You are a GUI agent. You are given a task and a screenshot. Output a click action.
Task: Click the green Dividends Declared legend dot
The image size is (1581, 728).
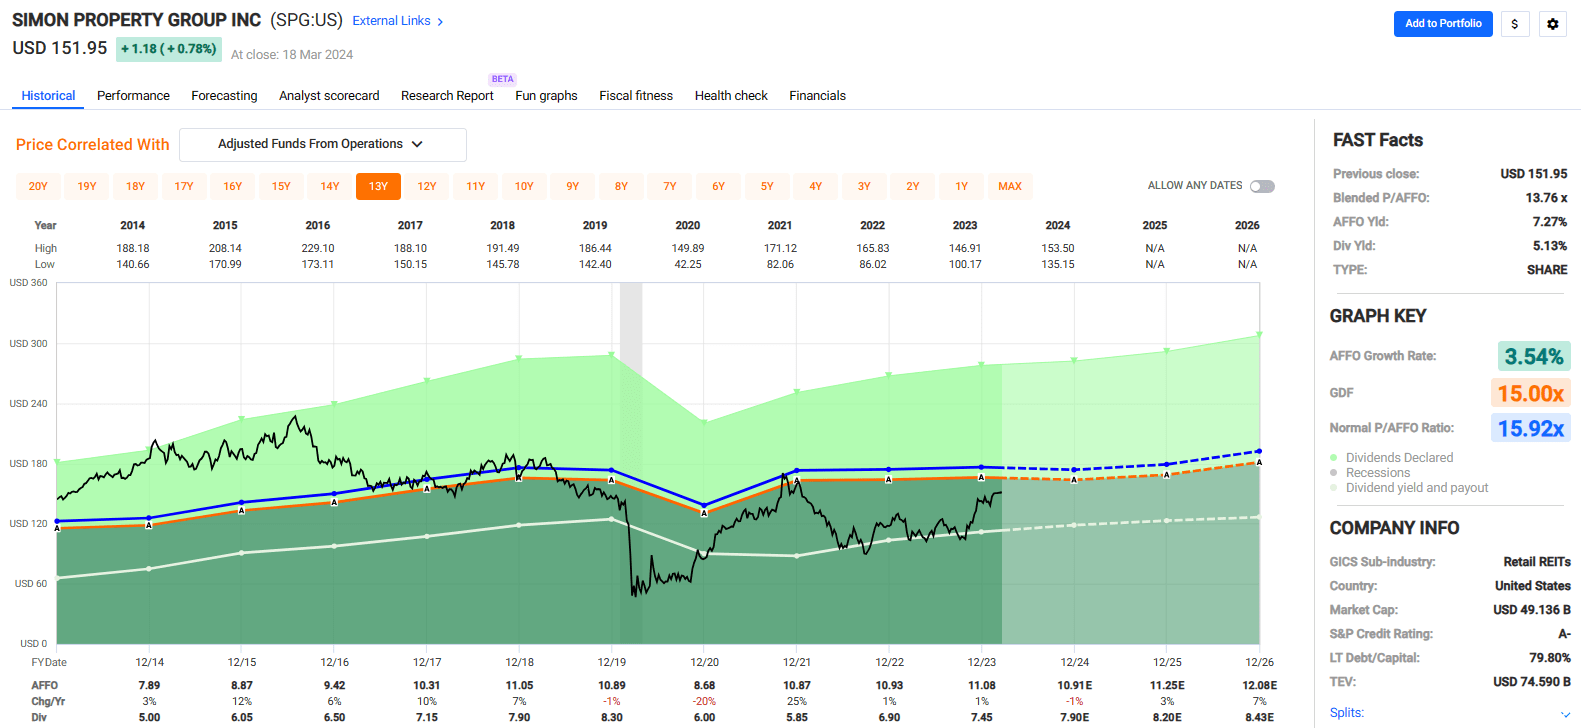(1334, 458)
